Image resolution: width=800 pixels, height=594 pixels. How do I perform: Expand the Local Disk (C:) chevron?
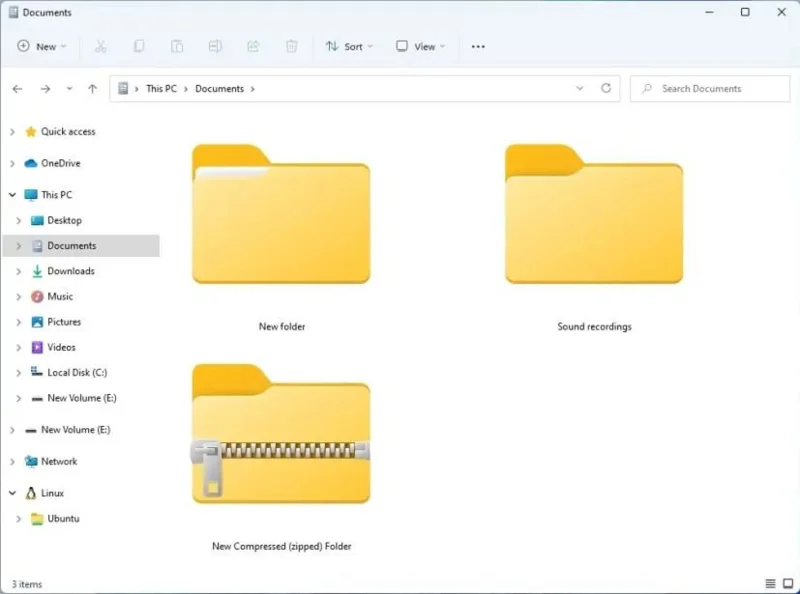pos(18,373)
